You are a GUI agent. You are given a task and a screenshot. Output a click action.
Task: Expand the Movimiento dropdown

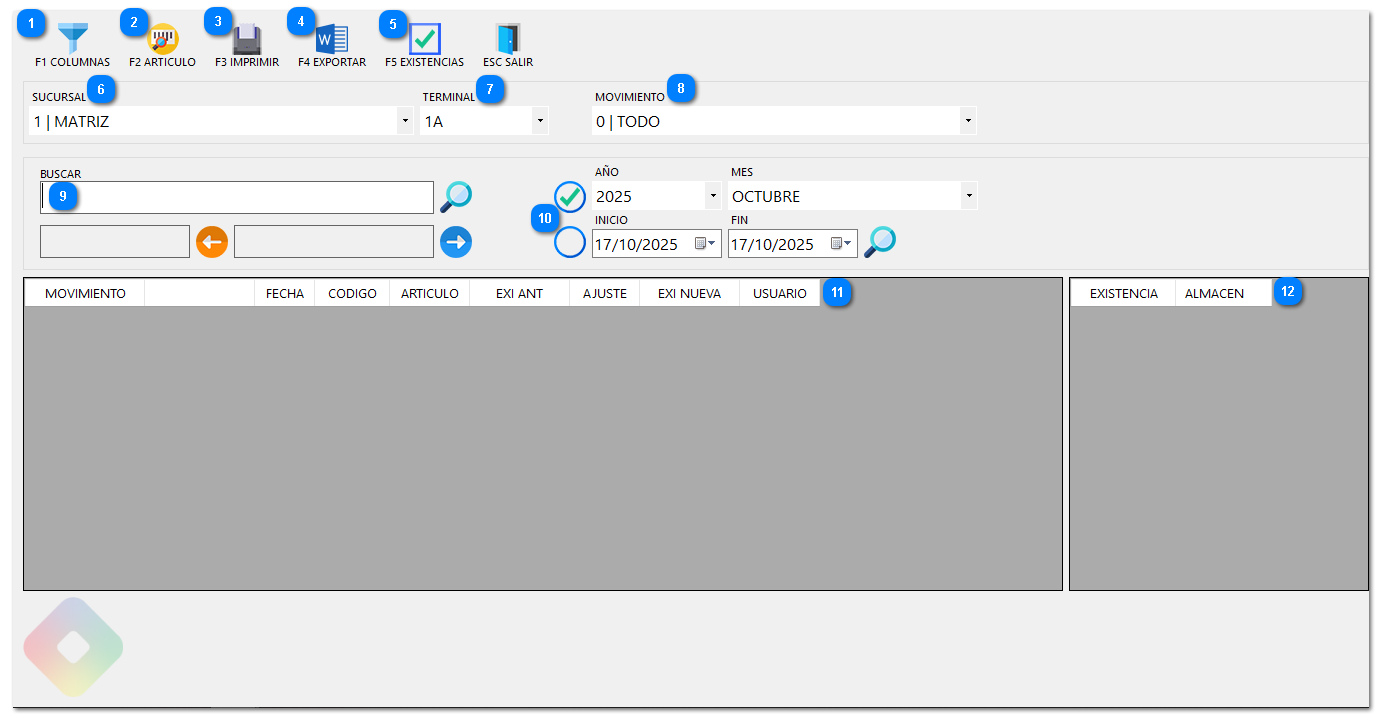click(x=967, y=121)
